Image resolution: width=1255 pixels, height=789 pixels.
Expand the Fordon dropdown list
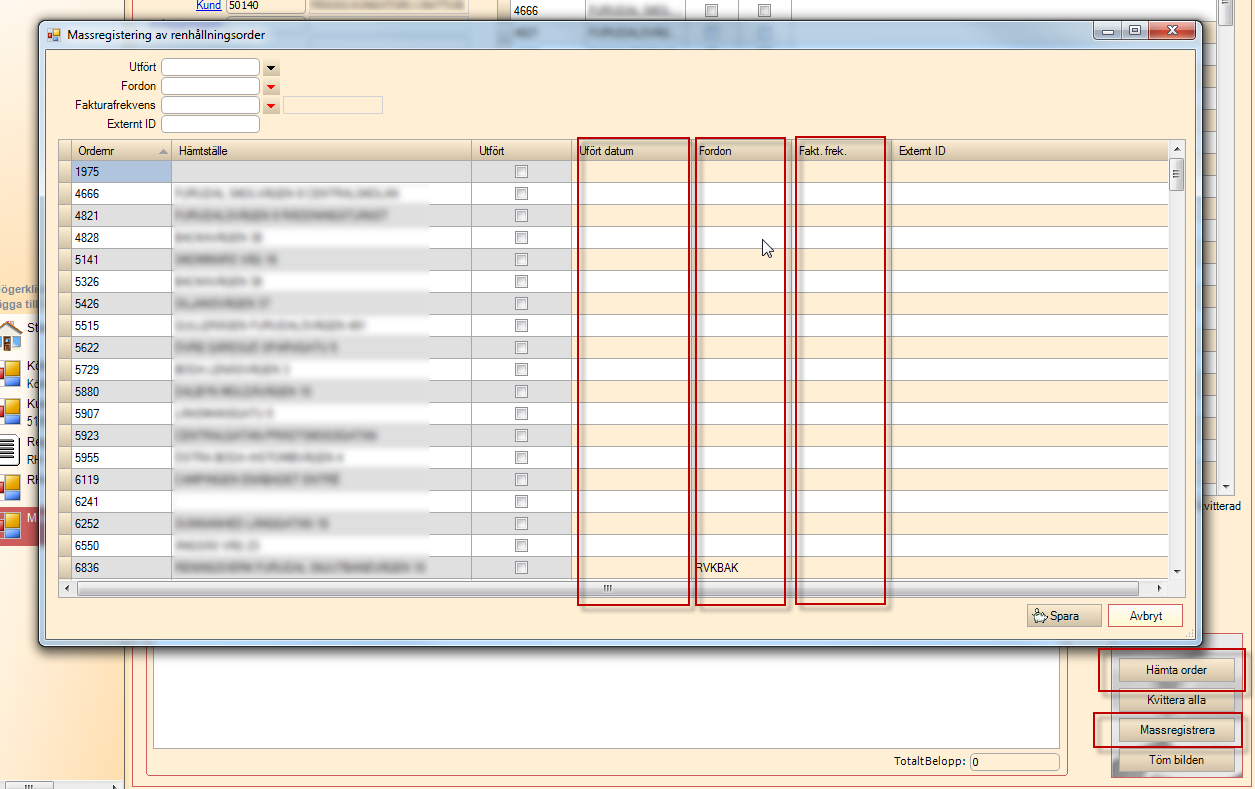pyautogui.click(x=271, y=87)
